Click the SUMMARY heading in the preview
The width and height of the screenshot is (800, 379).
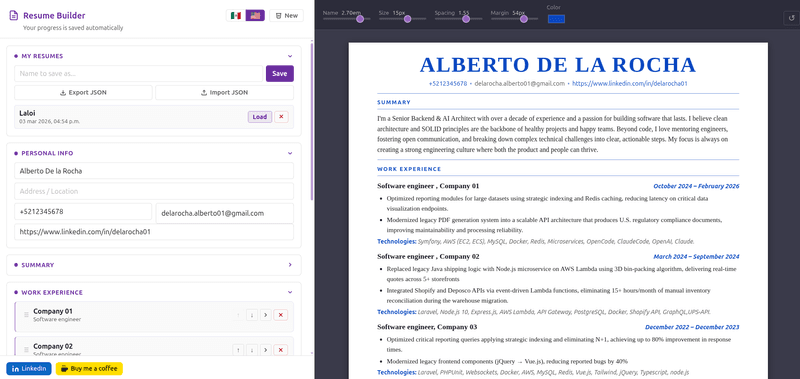click(394, 103)
